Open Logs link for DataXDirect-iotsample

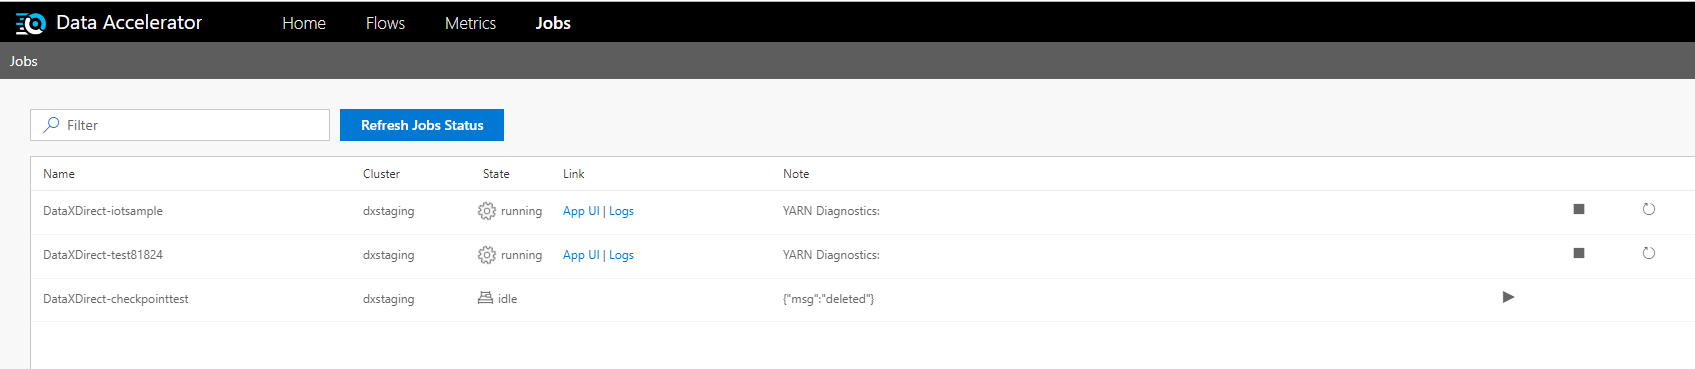(x=621, y=211)
